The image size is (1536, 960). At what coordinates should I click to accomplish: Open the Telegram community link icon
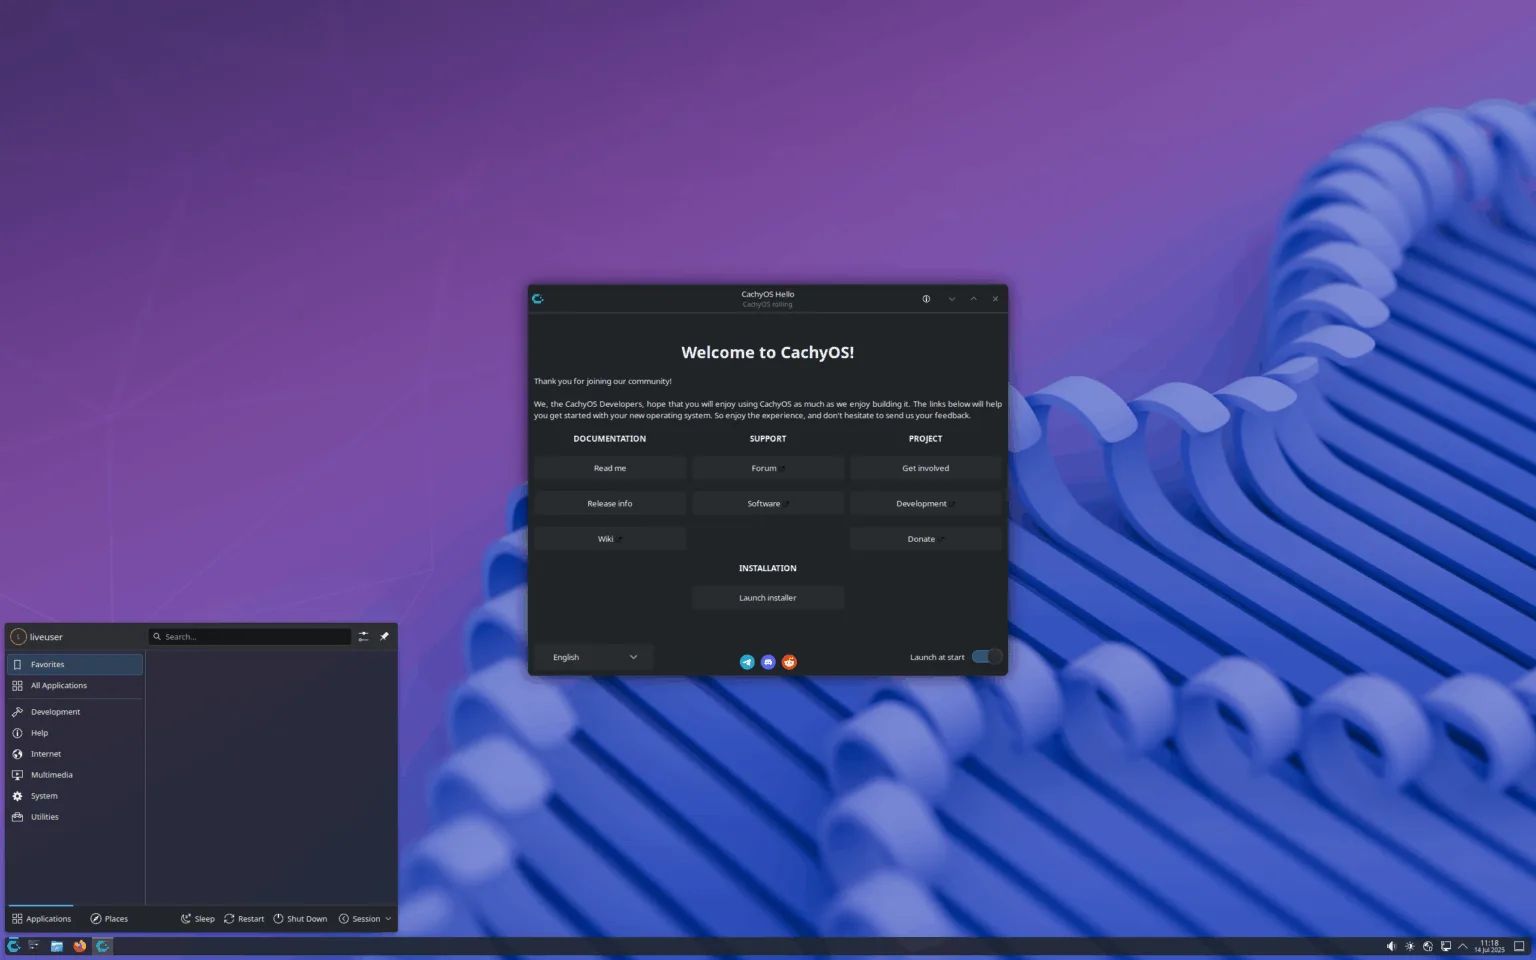747,661
